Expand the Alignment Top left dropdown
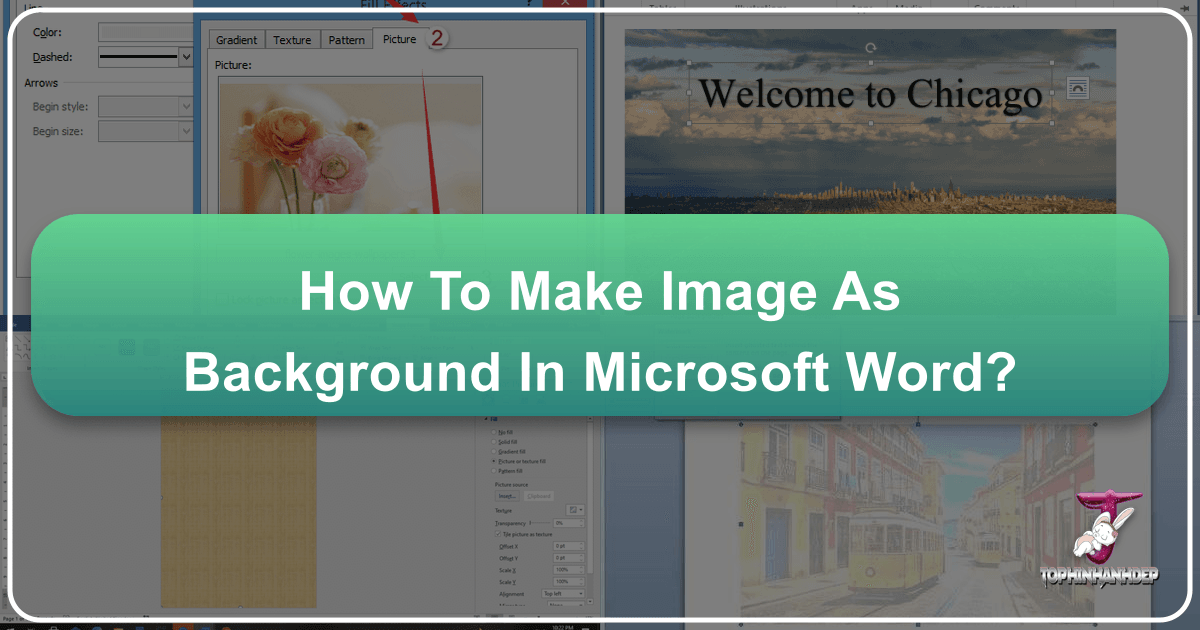Viewport: 1200px width, 630px height. click(x=563, y=593)
